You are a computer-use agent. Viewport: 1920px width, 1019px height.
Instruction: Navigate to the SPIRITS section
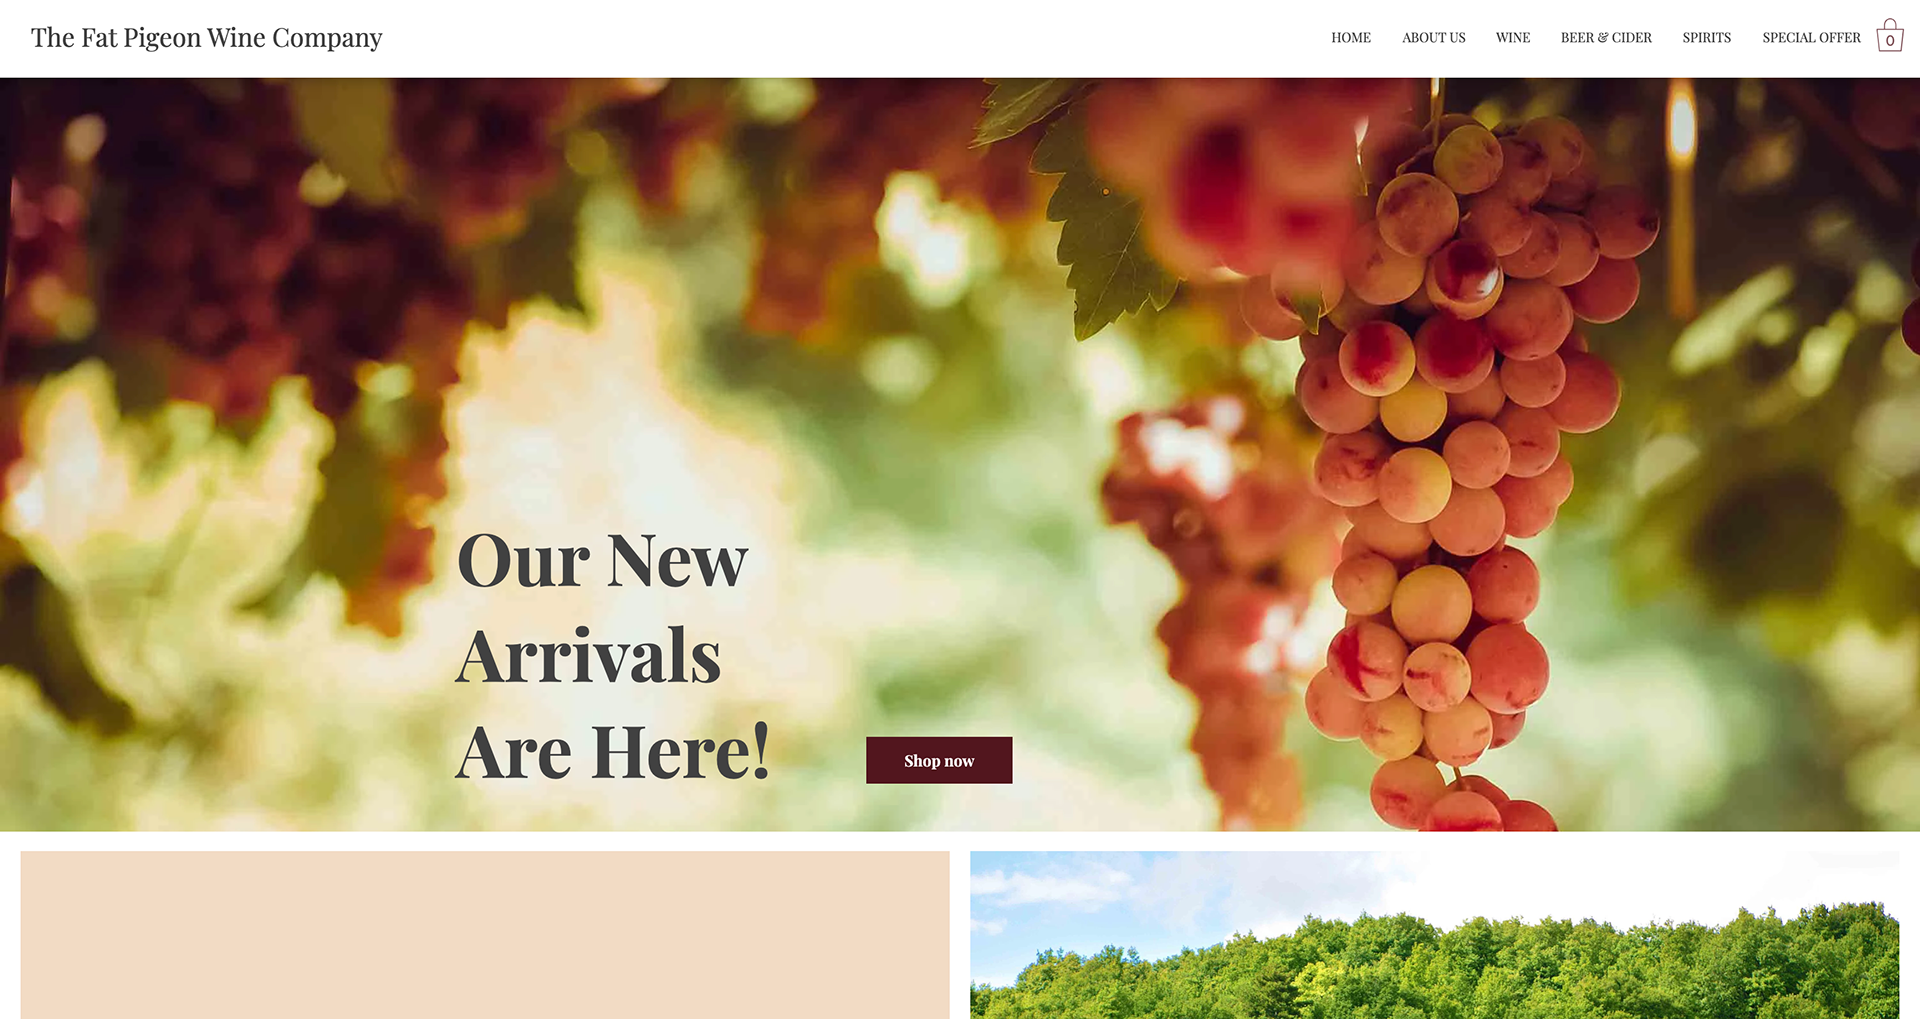pos(1706,38)
